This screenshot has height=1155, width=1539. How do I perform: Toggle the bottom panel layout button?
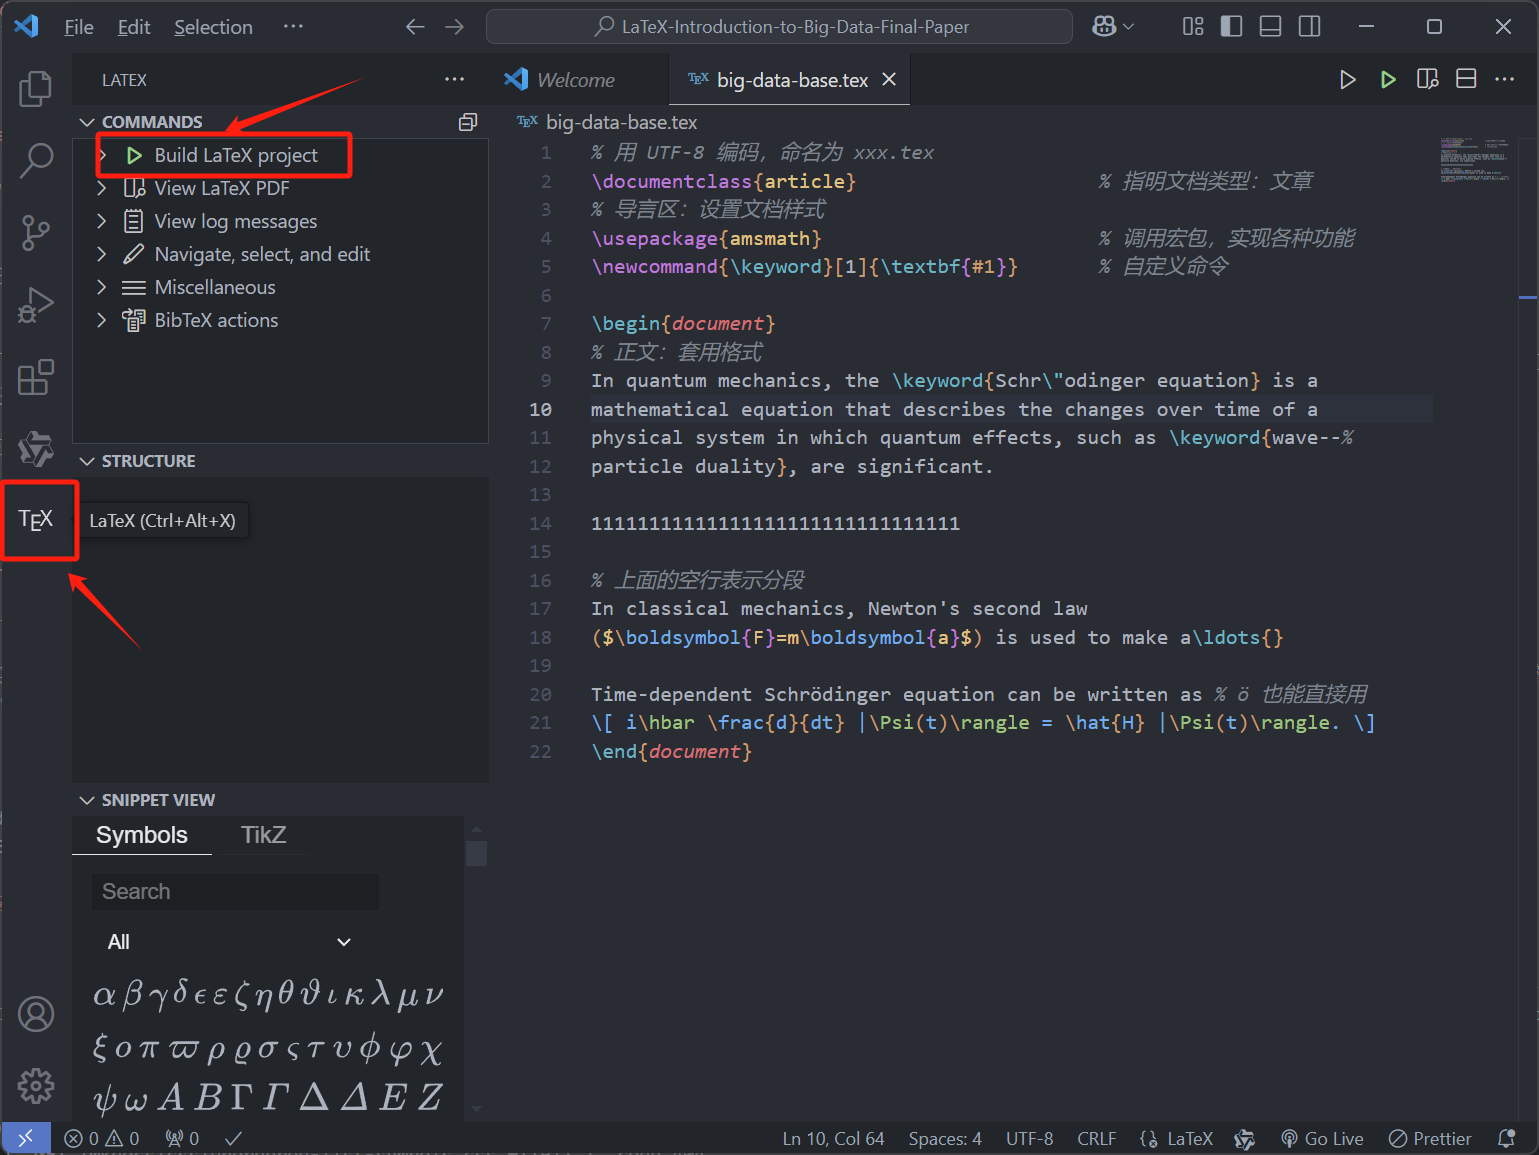click(x=1270, y=27)
